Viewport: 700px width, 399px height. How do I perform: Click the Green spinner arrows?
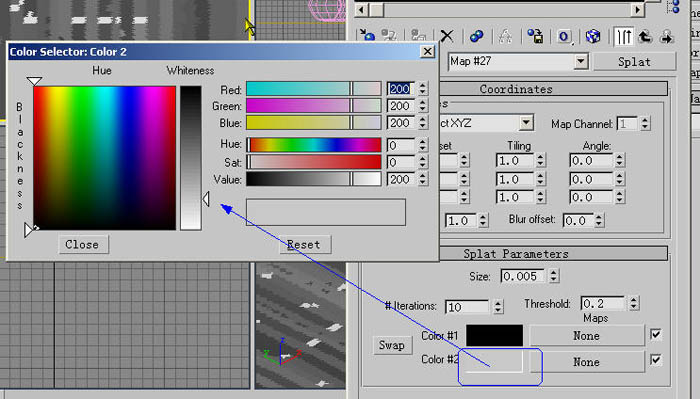pyautogui.click(x=423, y=106)
